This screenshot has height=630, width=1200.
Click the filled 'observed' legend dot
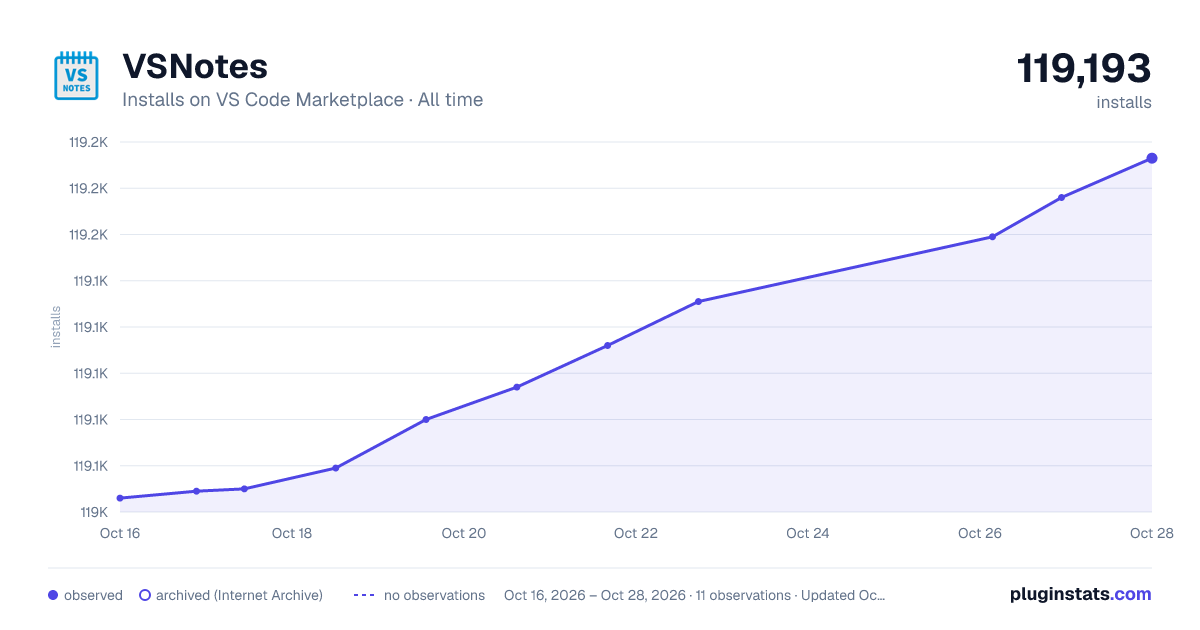point(53,595)
